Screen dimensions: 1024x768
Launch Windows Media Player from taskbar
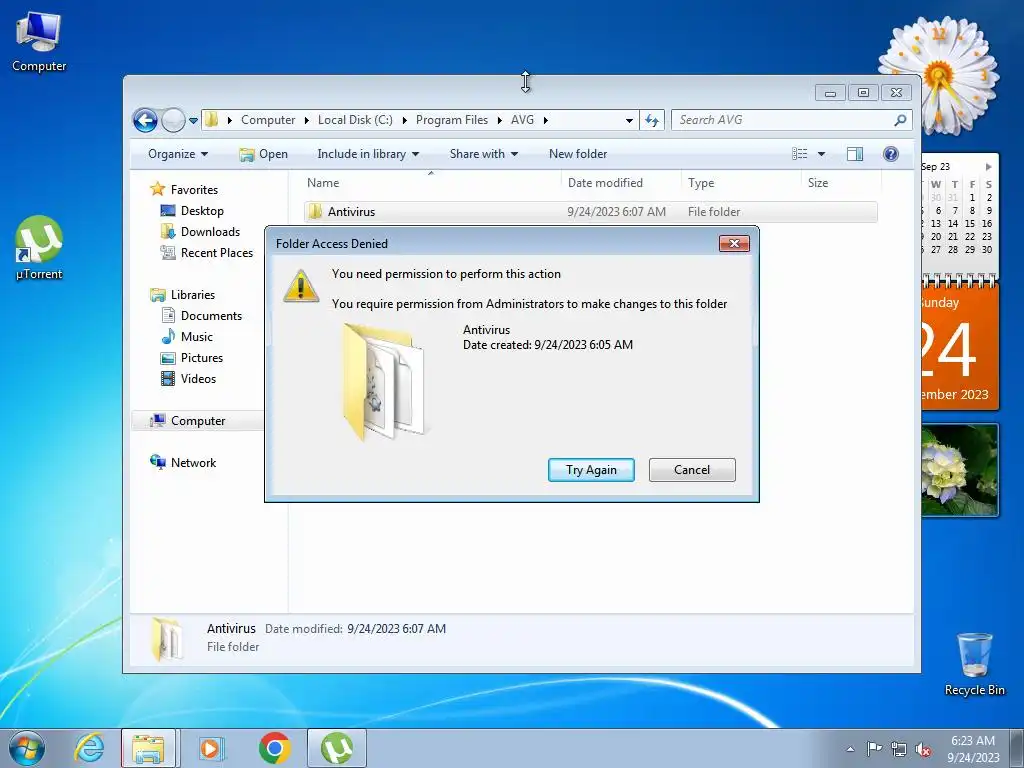pyautogui.click(x=211, y=748)
